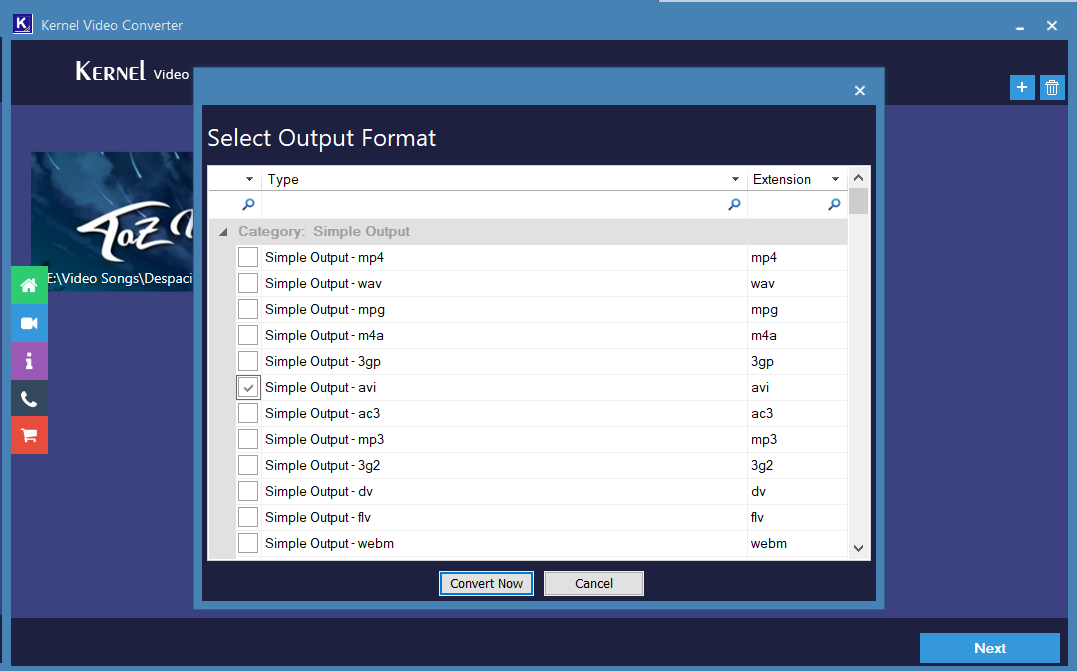Minimize the Kernel Video Converter window
Screen dimensions: 1077x671
[1020, 26]
